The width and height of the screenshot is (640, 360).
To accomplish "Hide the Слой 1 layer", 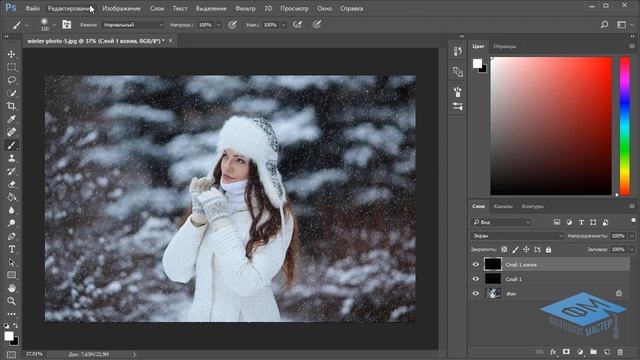I will coord(476,279).
